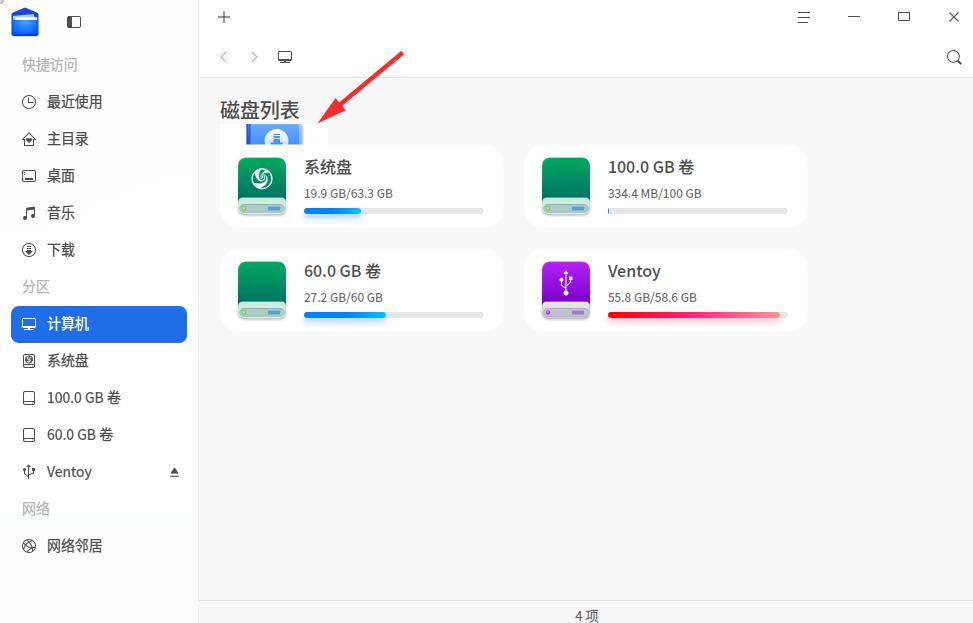Click the drive icon beside 60.0 GB 卷 sidebar
The width and height of the screenshot is (973, 623).
[29, 435]
